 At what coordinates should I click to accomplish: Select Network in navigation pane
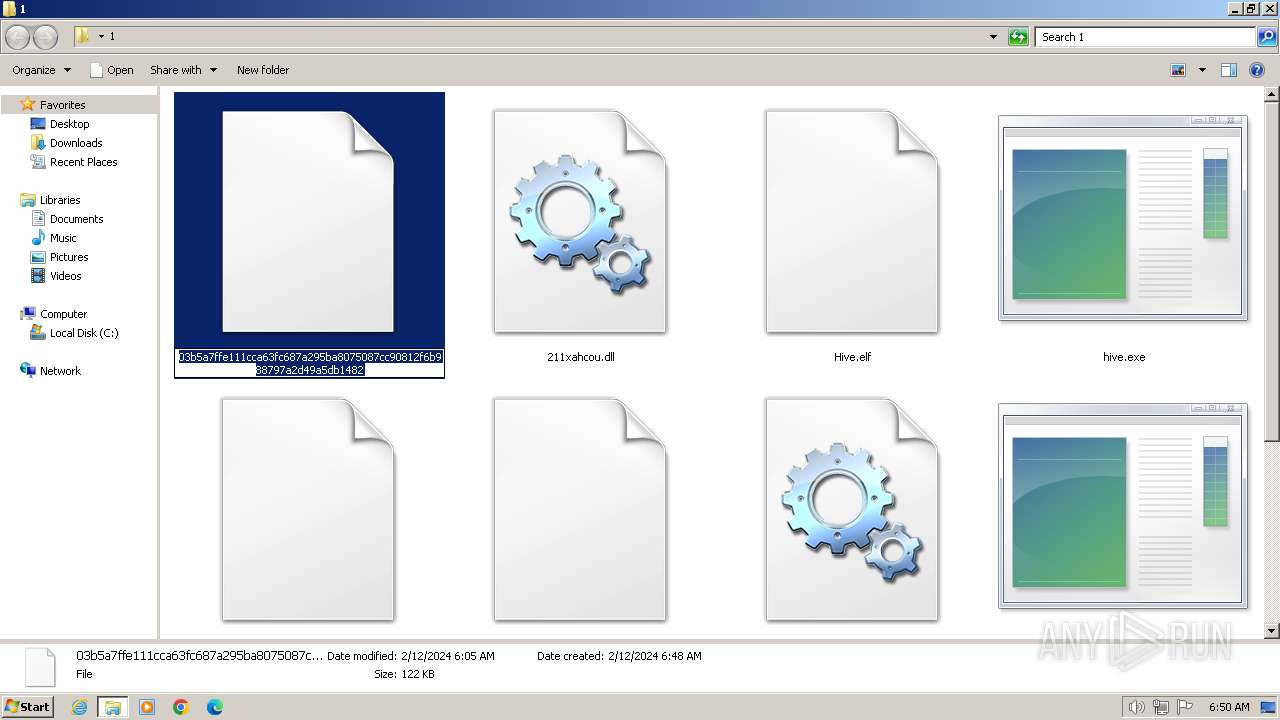pos(60,371)
